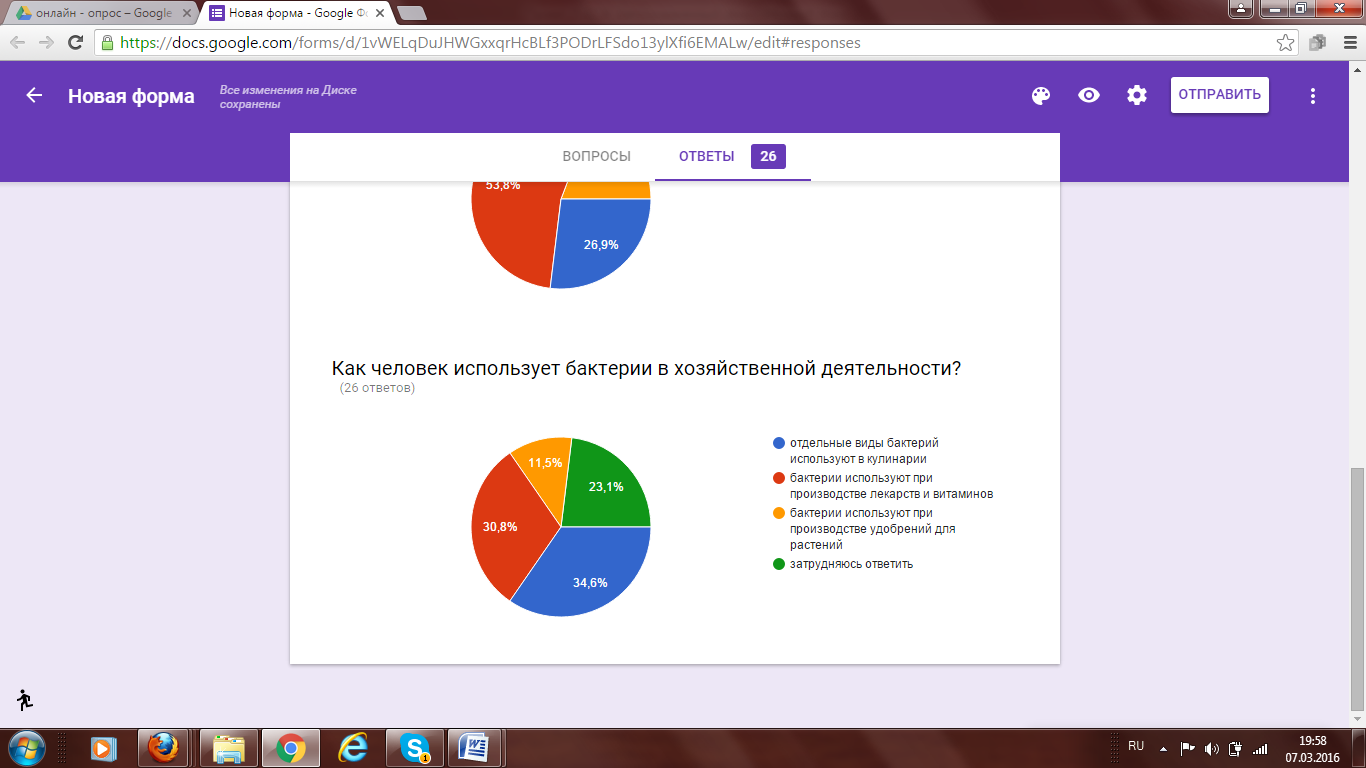Click the green 23,1% pie slice
Screen dimensions: 1366x768
point(606,484)
